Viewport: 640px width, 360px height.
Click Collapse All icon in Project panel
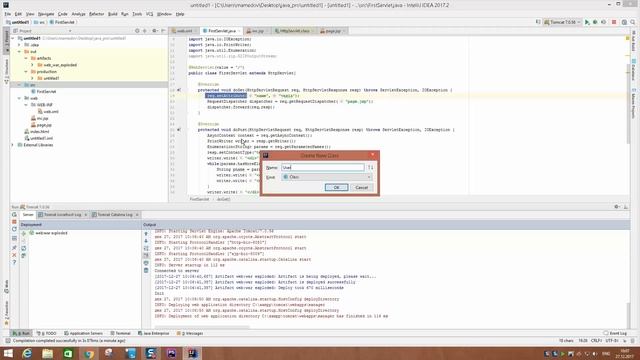[144, 31]
